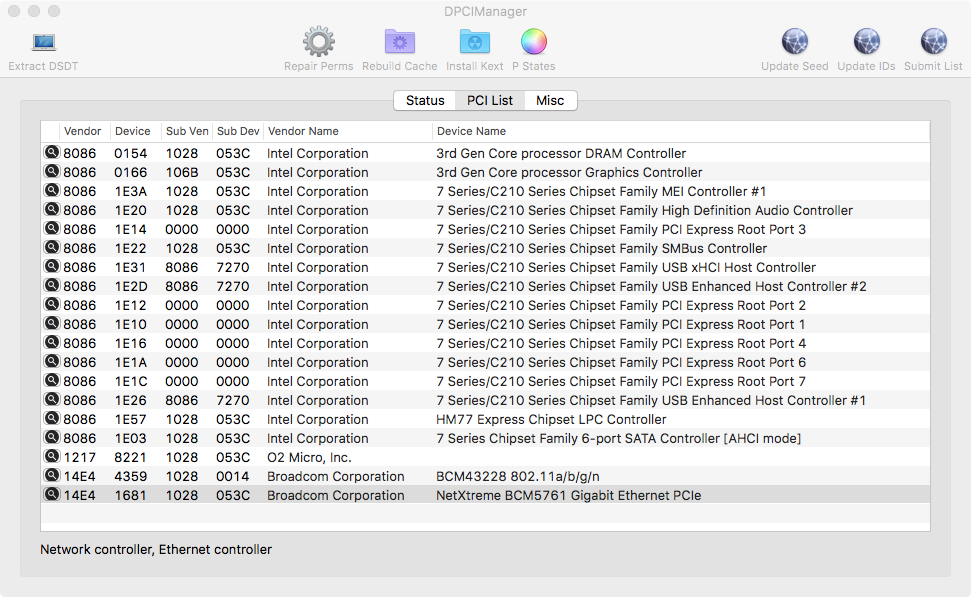971x597 pixels.
Task: Click 'O2 Micro, Inc.' vendor name
Action: click(x=309, y=458)
